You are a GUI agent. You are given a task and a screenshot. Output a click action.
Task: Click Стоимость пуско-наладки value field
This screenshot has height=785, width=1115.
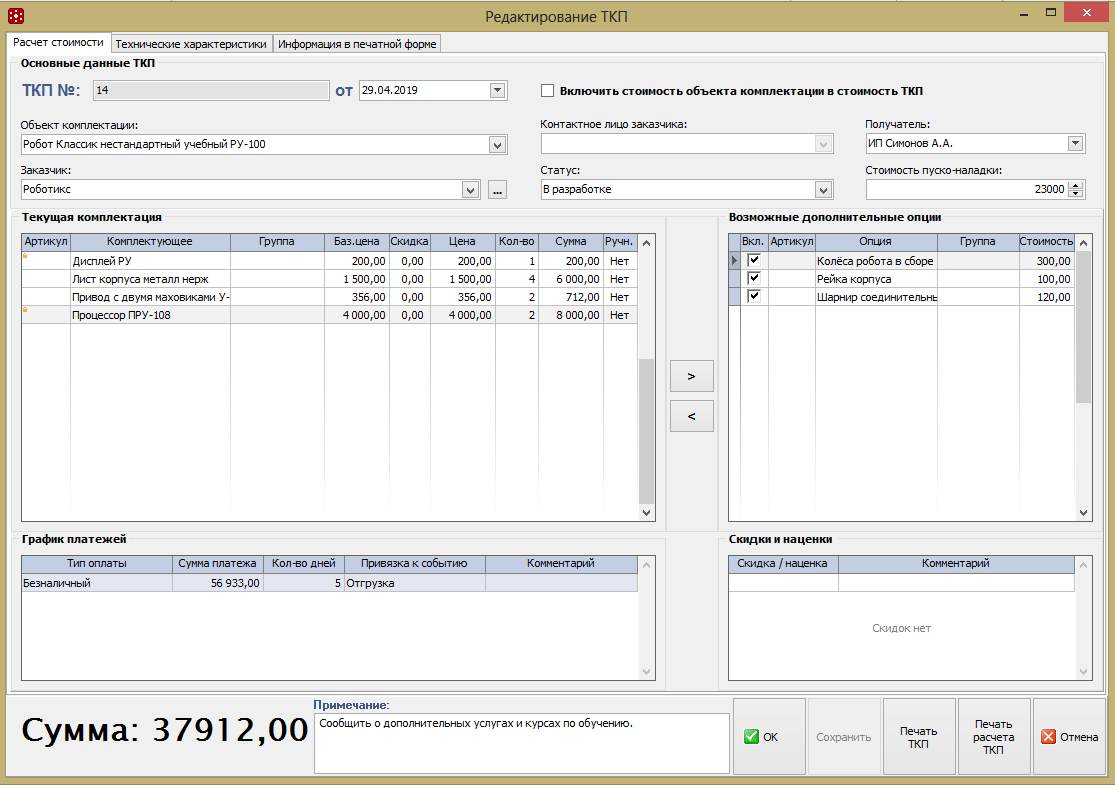point(967,189)
